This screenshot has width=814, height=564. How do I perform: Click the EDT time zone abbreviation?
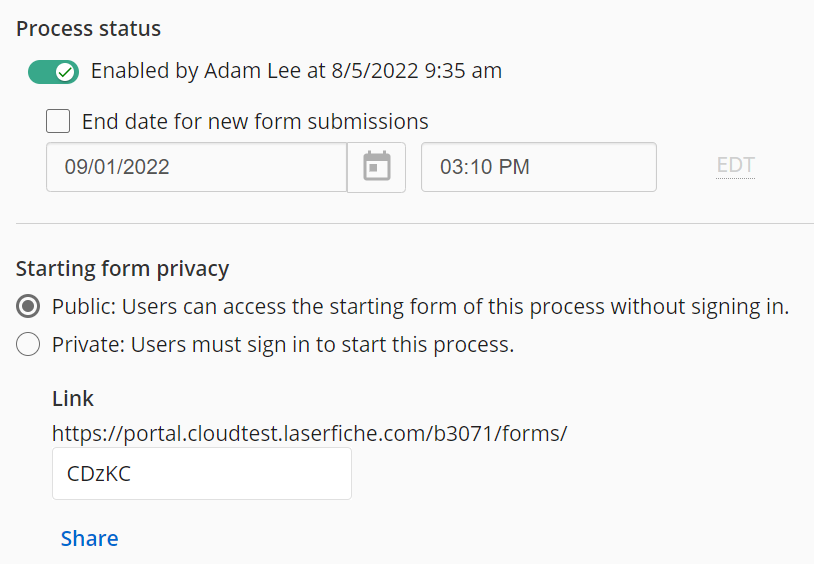736,166
